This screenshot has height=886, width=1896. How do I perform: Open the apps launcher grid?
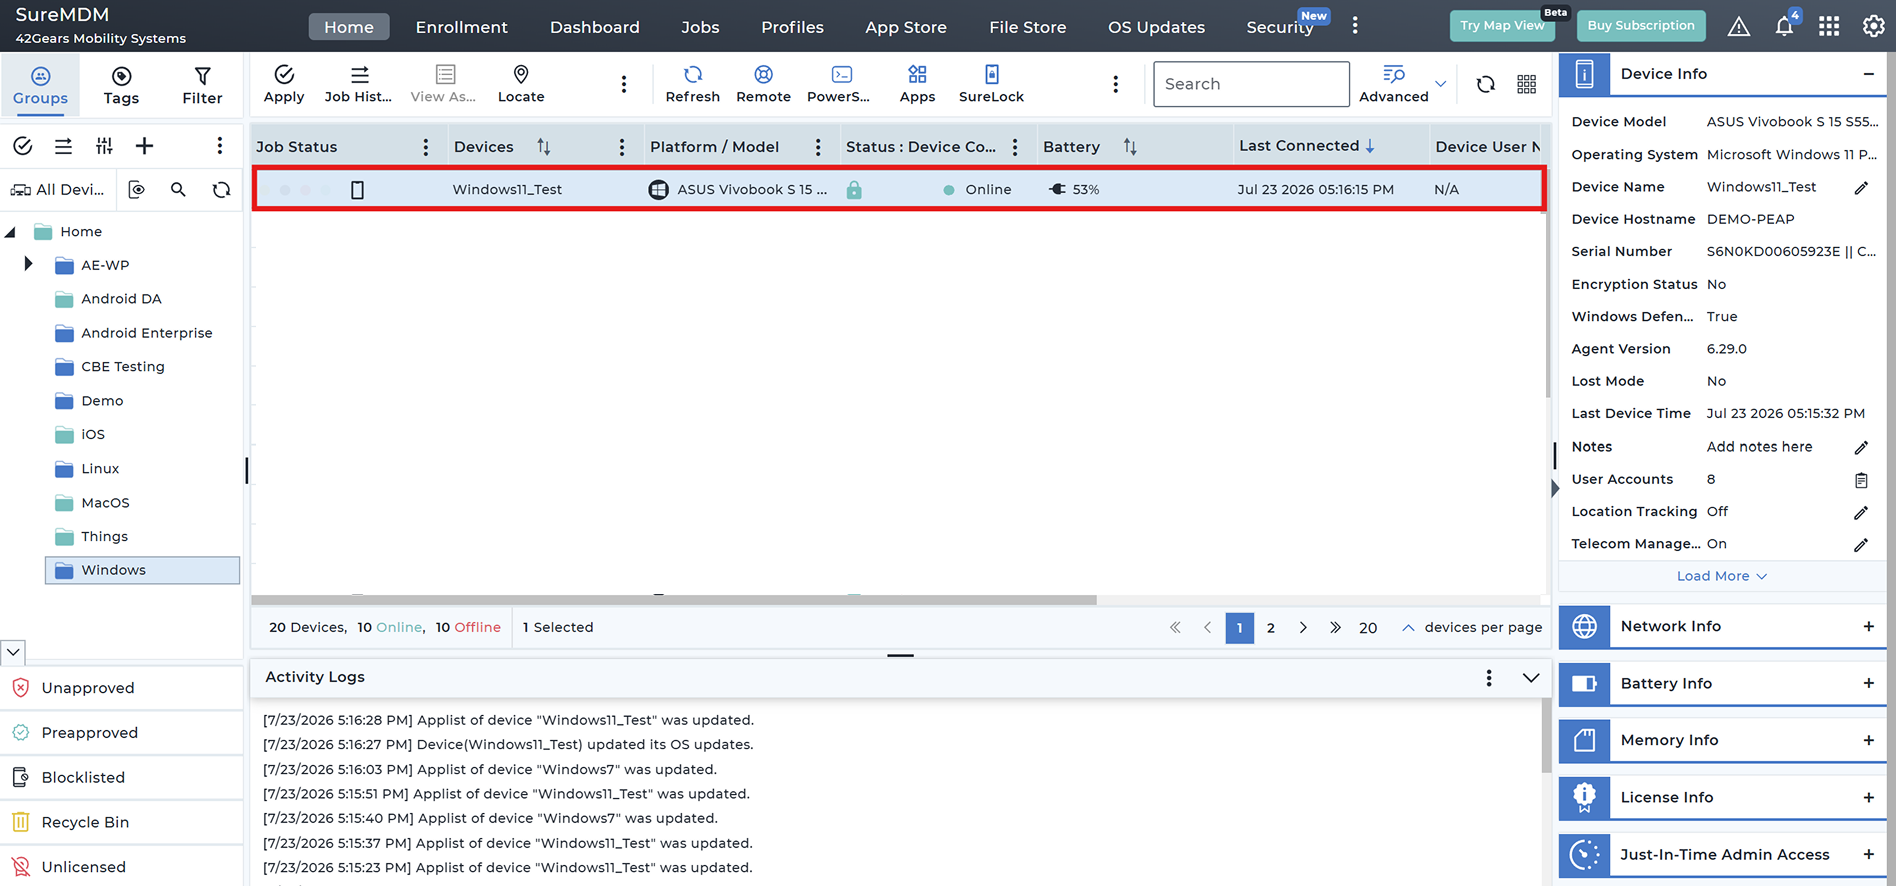click(1829, 26)
